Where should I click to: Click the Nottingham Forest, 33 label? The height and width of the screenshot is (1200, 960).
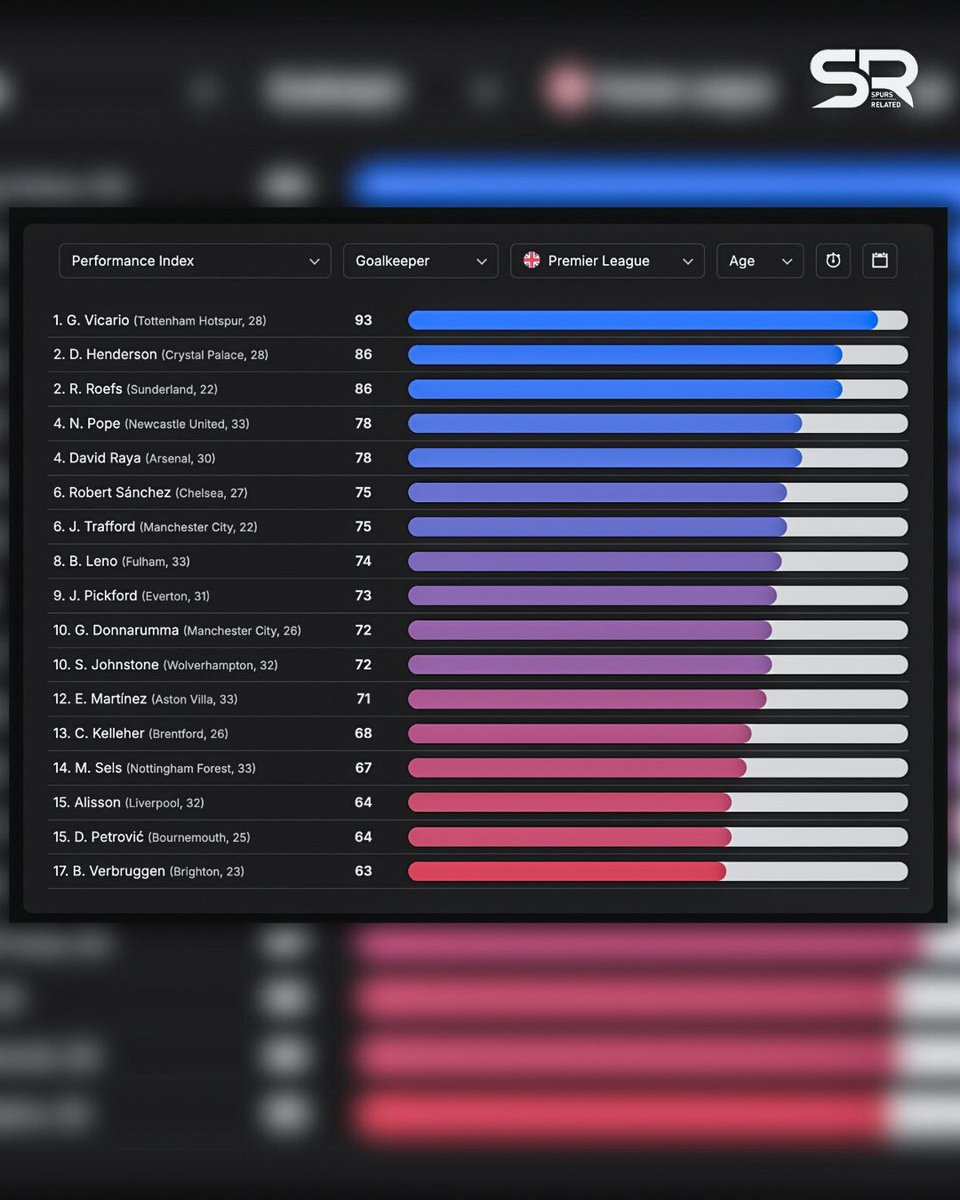point(191,768)
